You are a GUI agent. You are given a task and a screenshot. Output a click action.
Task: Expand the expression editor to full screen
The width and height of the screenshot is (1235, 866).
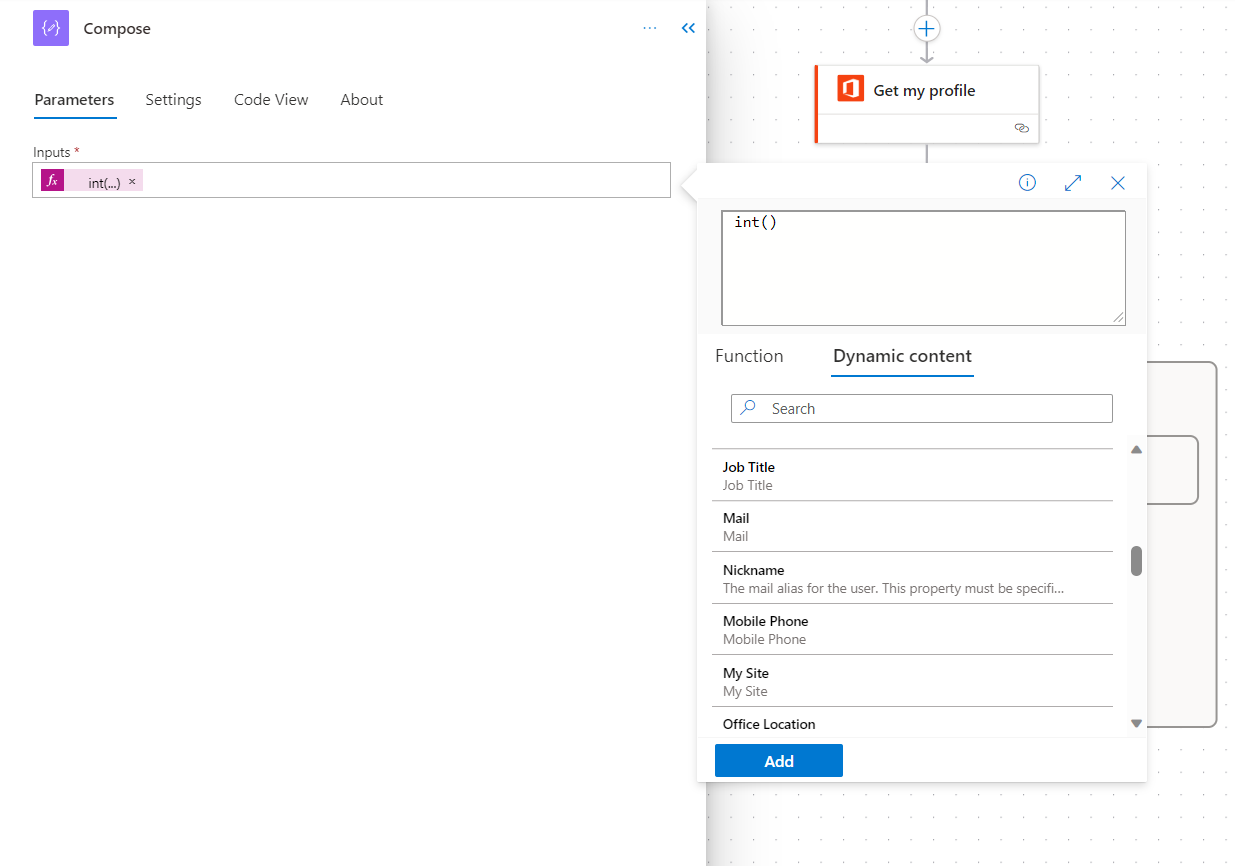(1073, 183)
